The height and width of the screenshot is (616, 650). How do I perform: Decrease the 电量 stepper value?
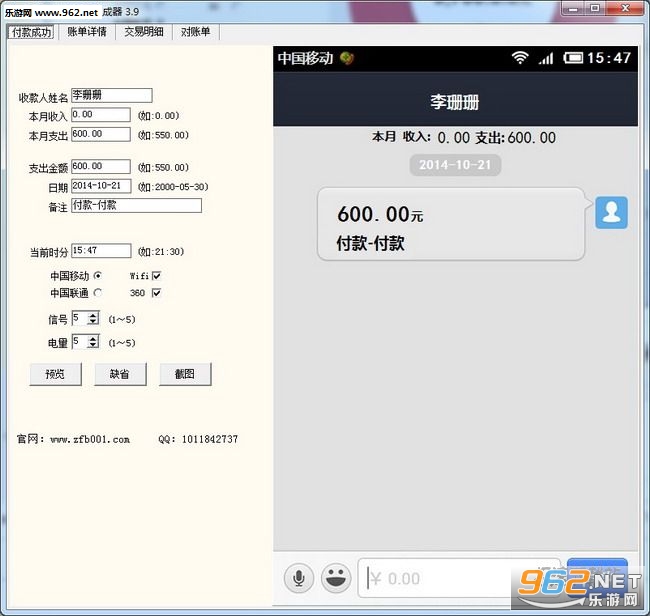click(93, 345)
